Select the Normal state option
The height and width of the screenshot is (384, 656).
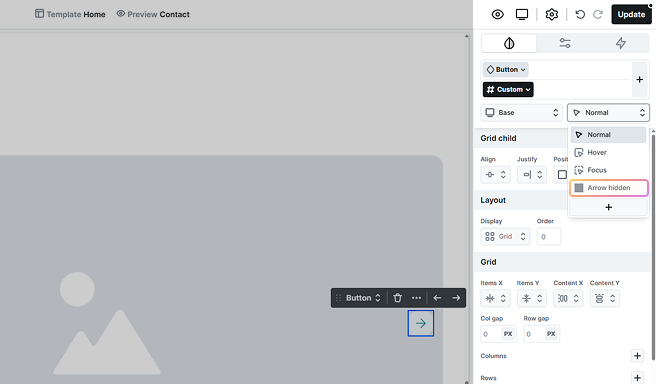click(x=608, y=135)
